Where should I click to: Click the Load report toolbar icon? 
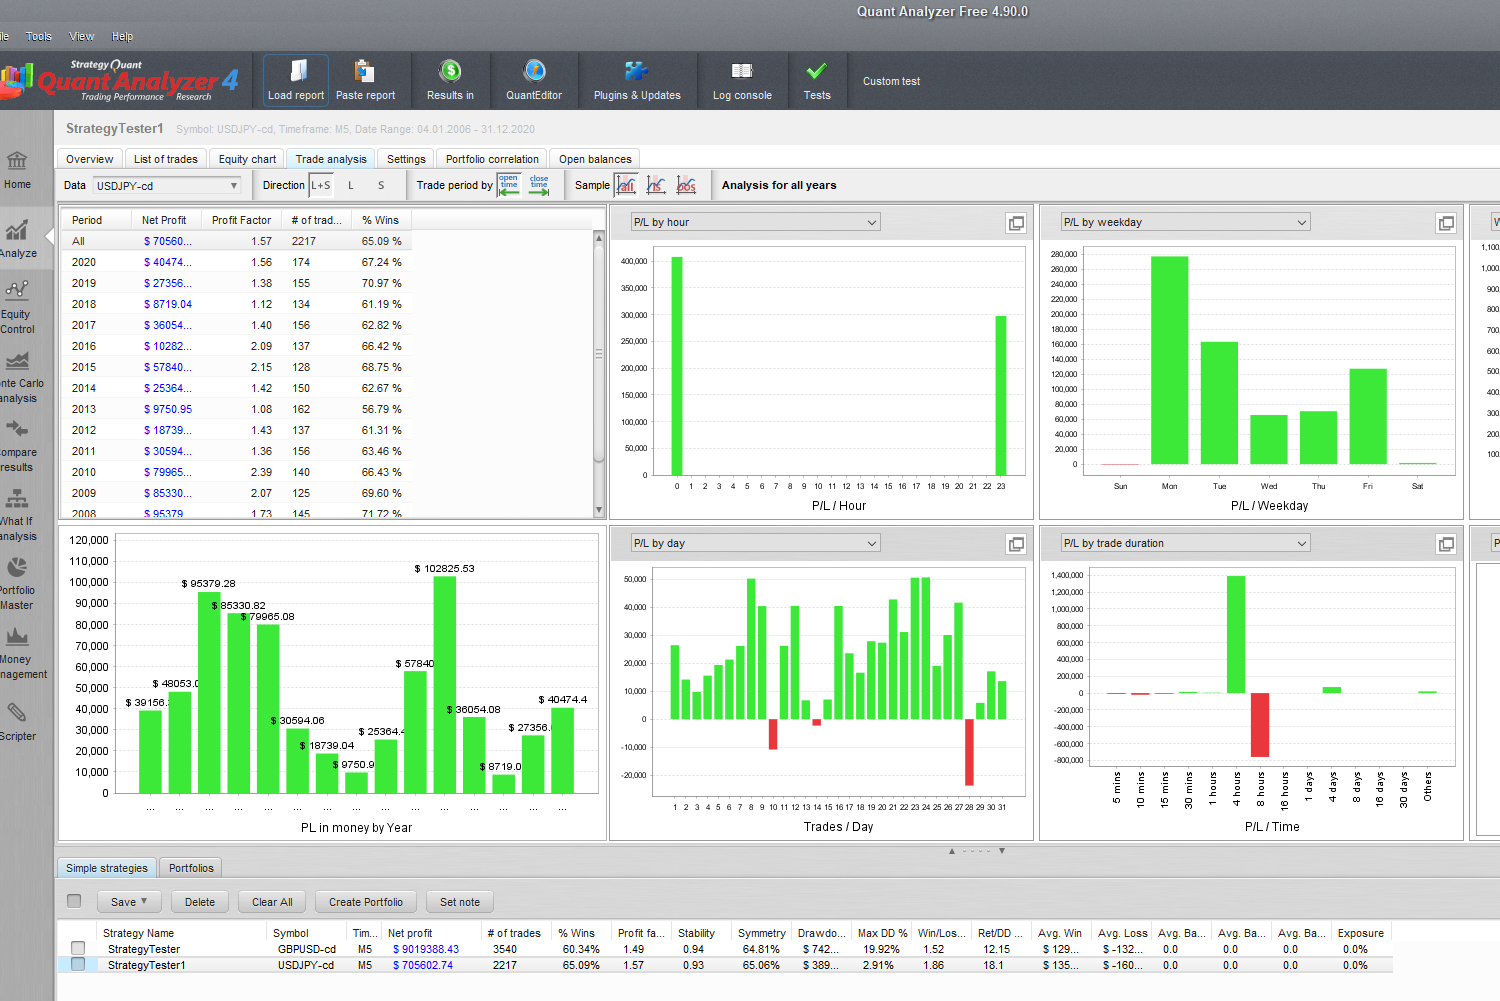click(297, 72)
